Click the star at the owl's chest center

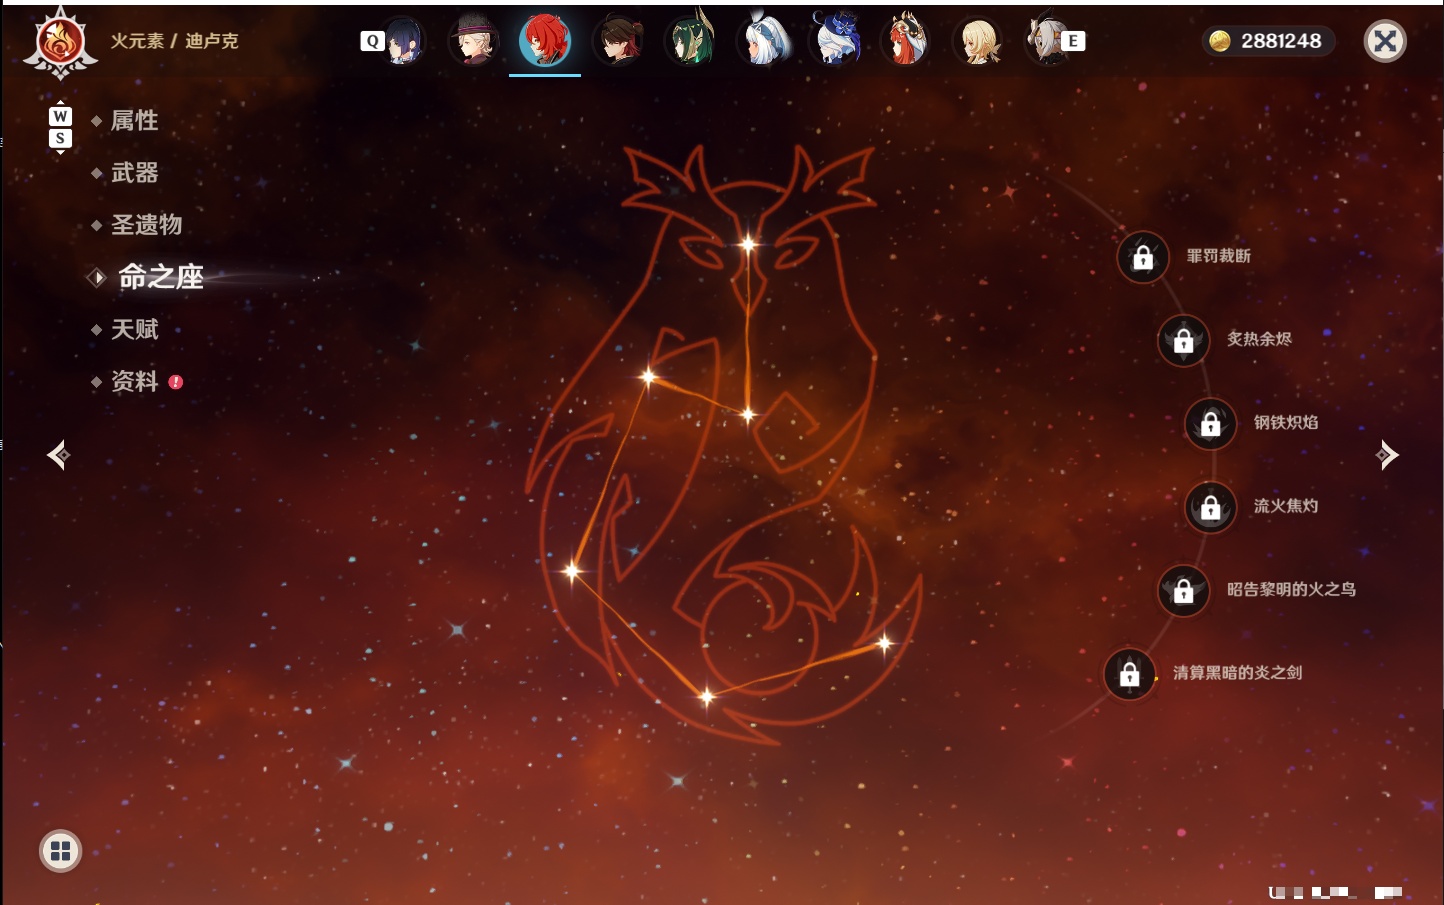coord(748,414)
